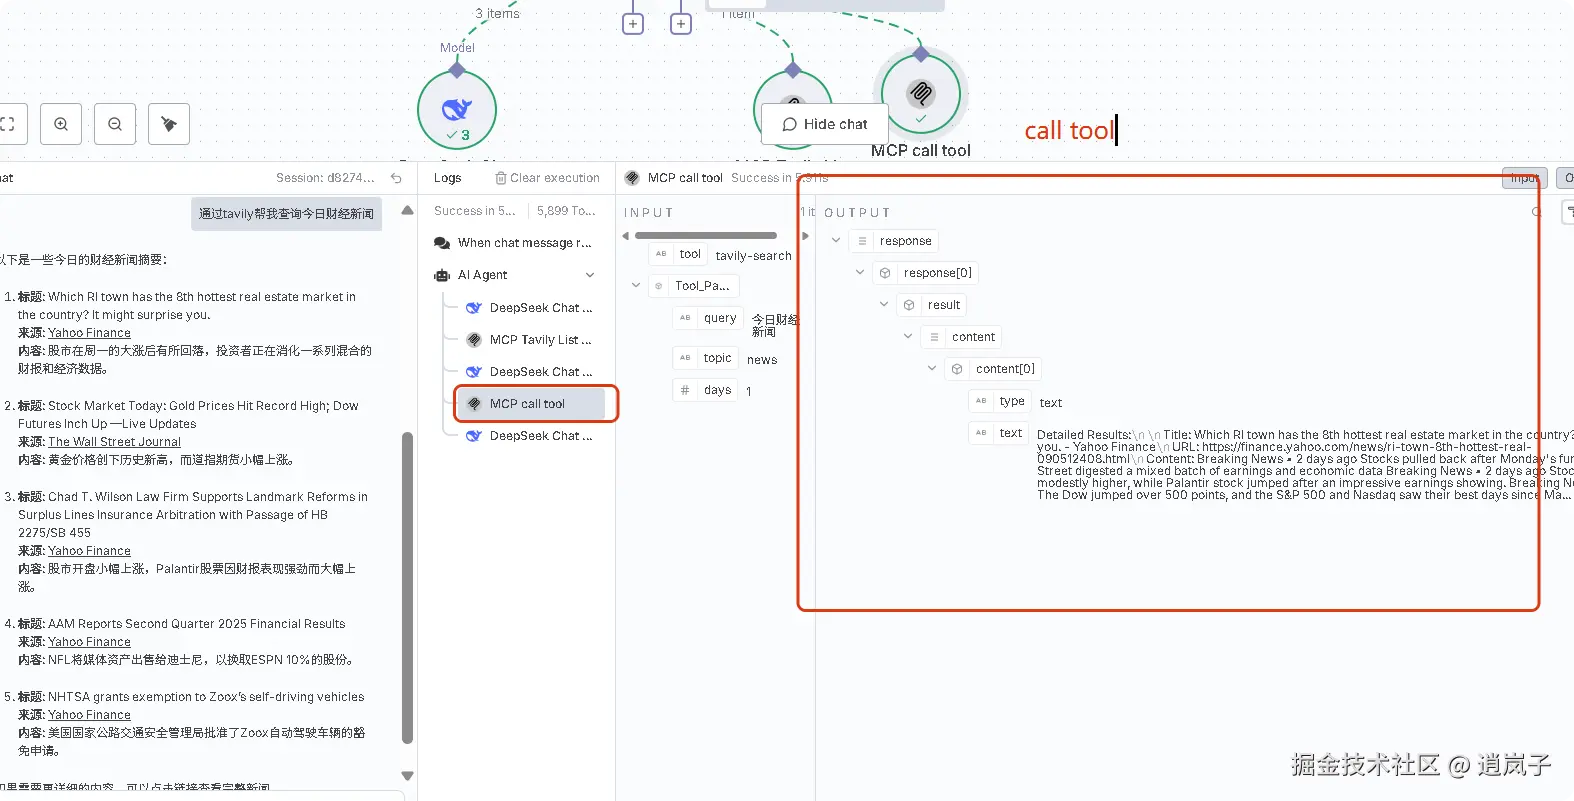
Task: Collapse the content[0] node
Action: 932,369
